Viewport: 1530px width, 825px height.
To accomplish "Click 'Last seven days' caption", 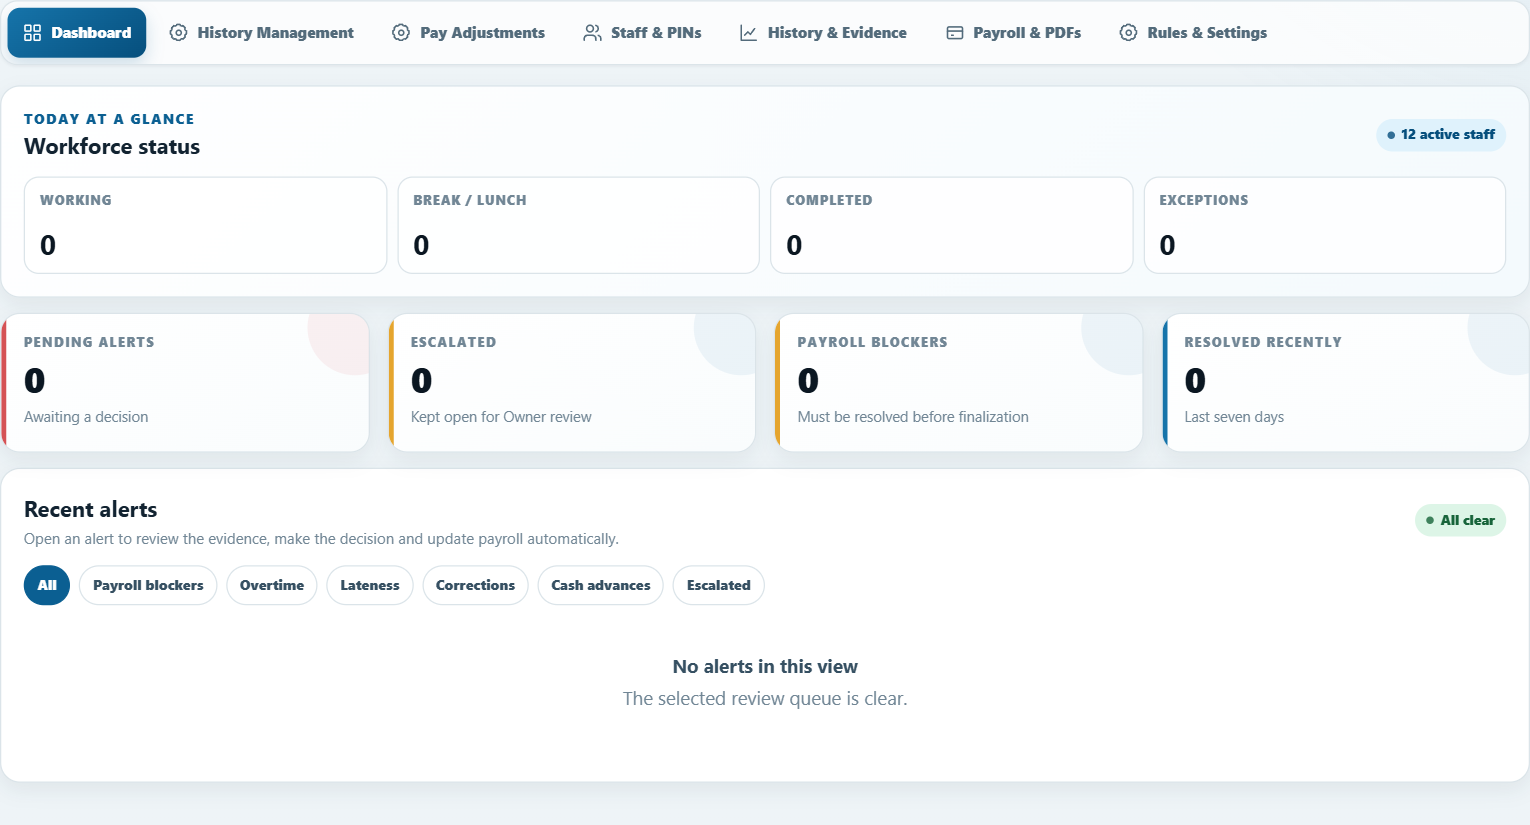I will pos(1234,417).
